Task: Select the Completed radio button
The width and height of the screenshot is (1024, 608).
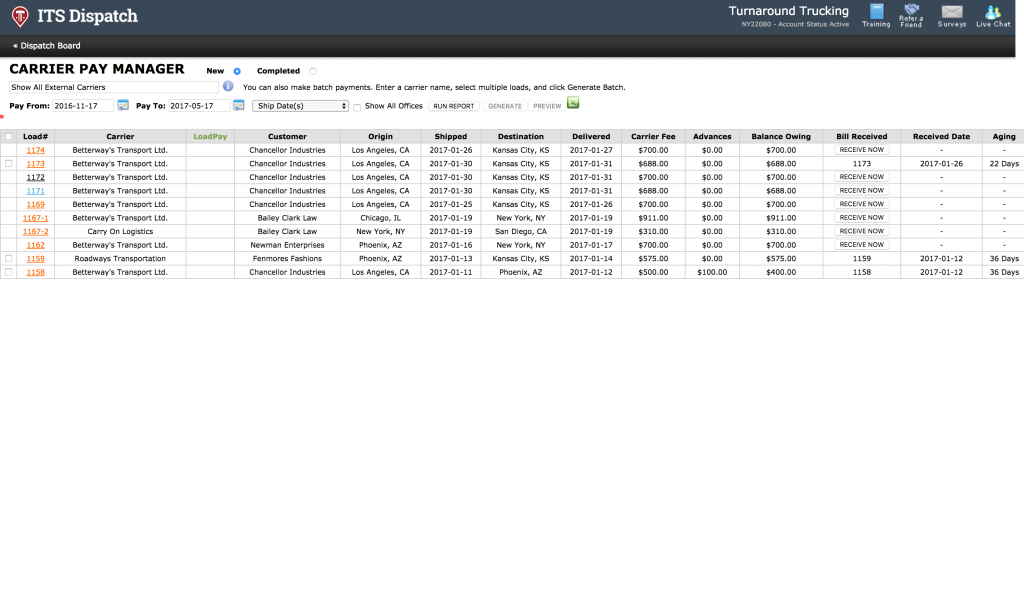Action: [313, 71]
